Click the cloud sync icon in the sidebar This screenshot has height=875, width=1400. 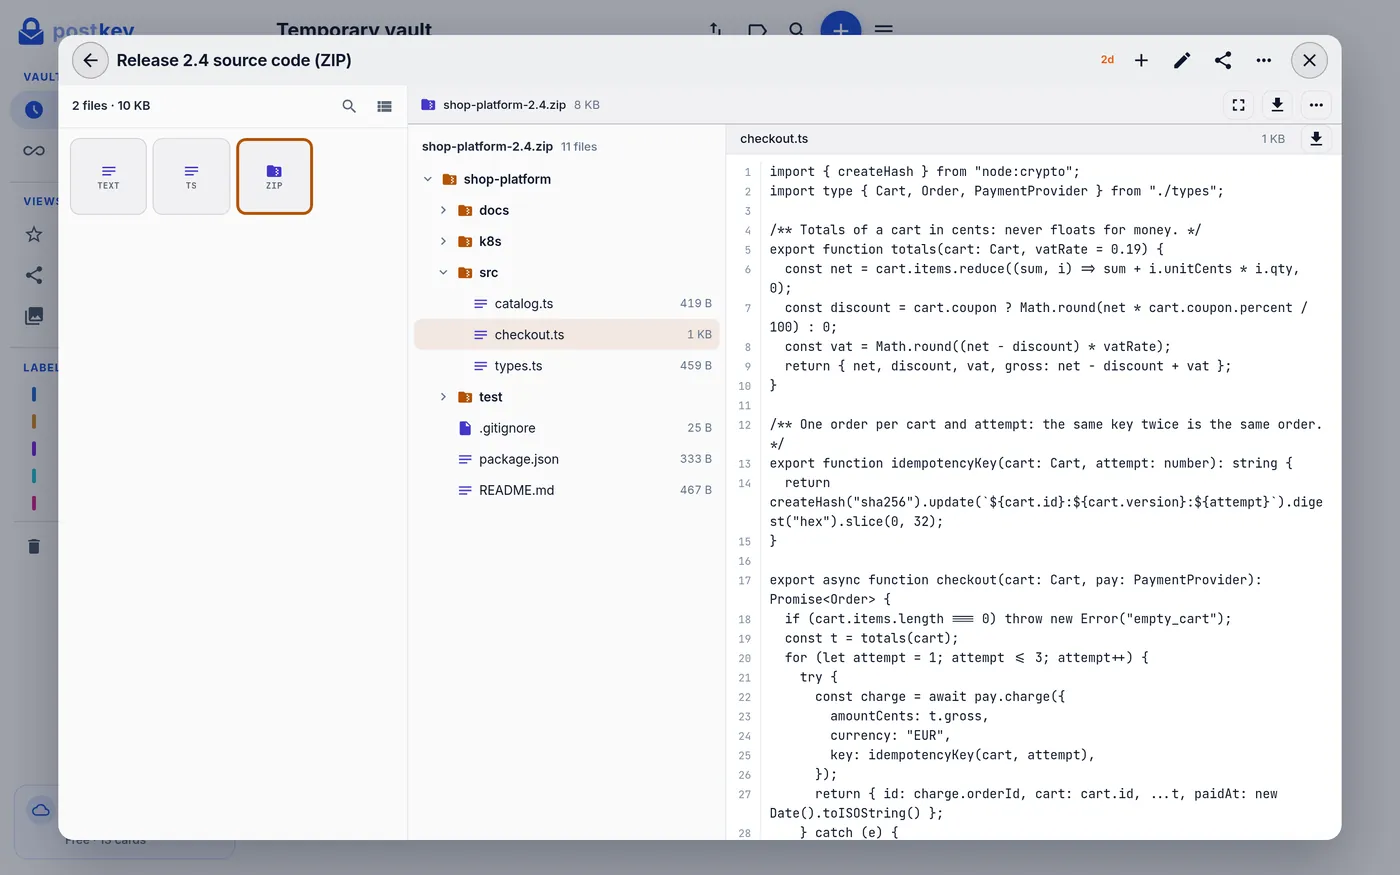[x=41, y=810]
